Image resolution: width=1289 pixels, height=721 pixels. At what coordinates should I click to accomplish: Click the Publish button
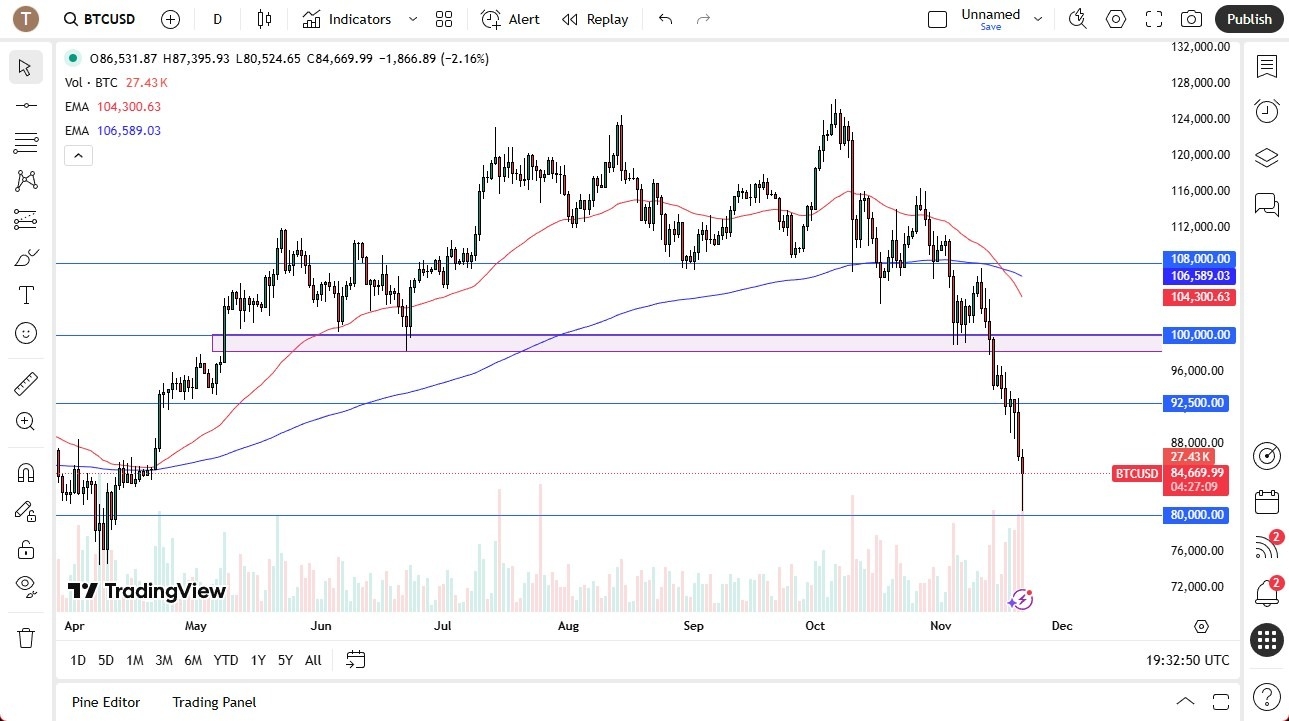point(1247,18)
